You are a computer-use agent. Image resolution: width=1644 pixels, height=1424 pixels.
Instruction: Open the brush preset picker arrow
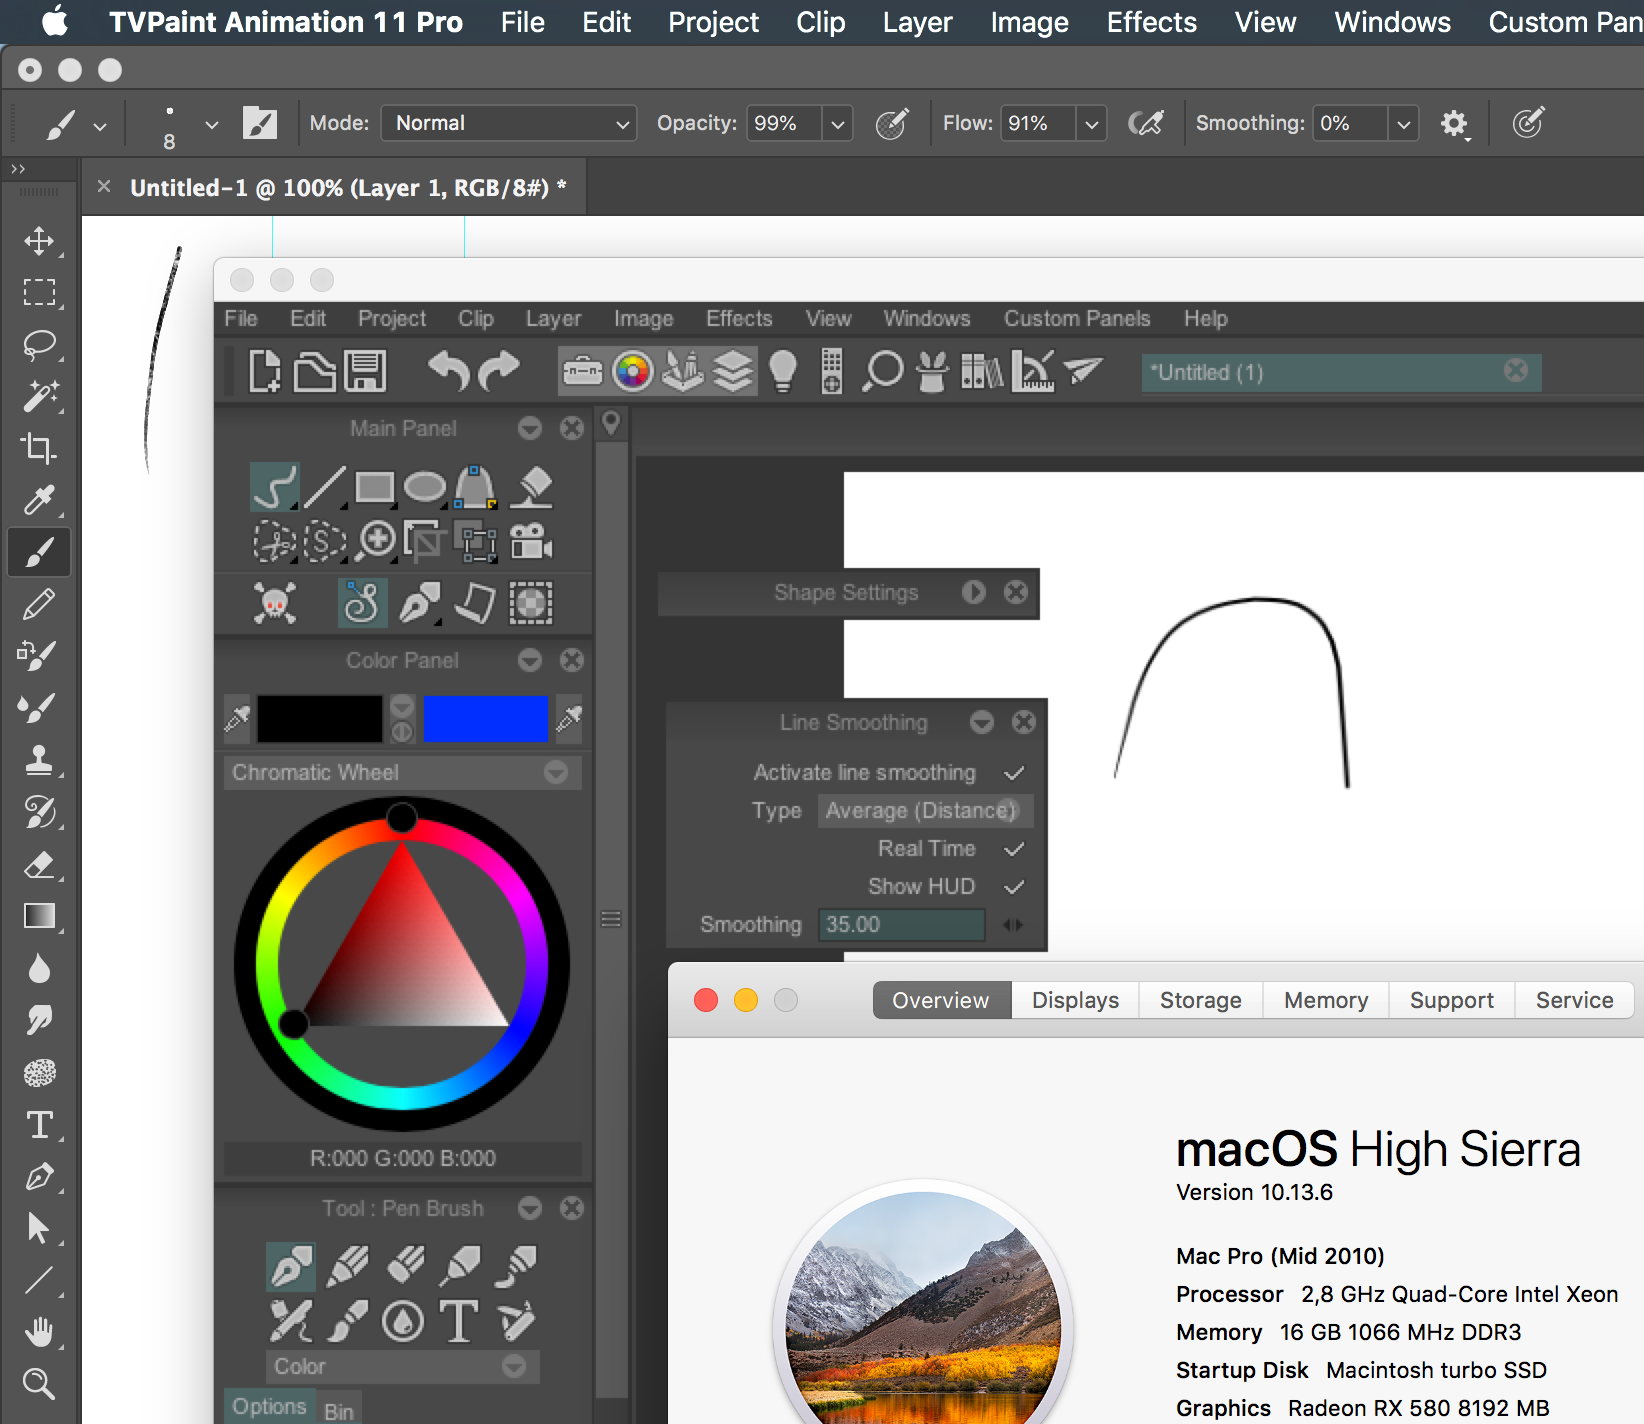pos(211,125)
